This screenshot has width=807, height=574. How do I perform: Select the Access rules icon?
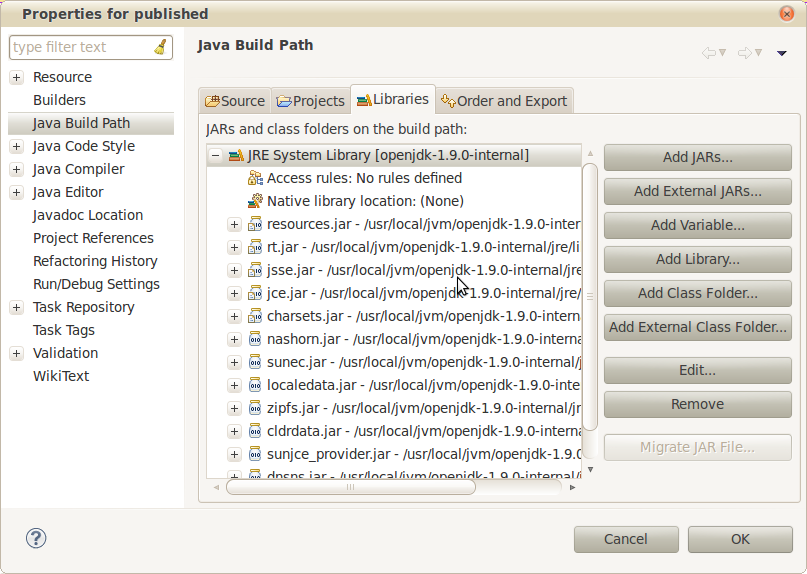pos(255,178)
